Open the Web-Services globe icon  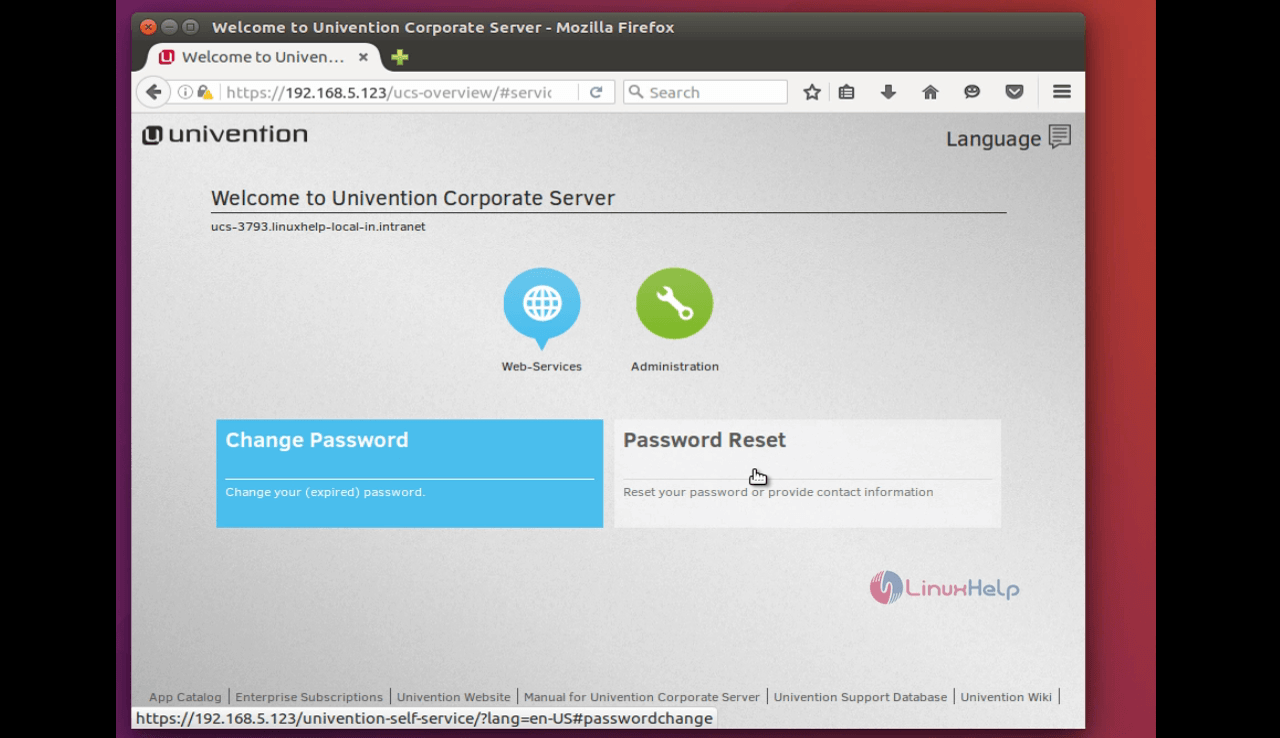[x=542, y=308]
